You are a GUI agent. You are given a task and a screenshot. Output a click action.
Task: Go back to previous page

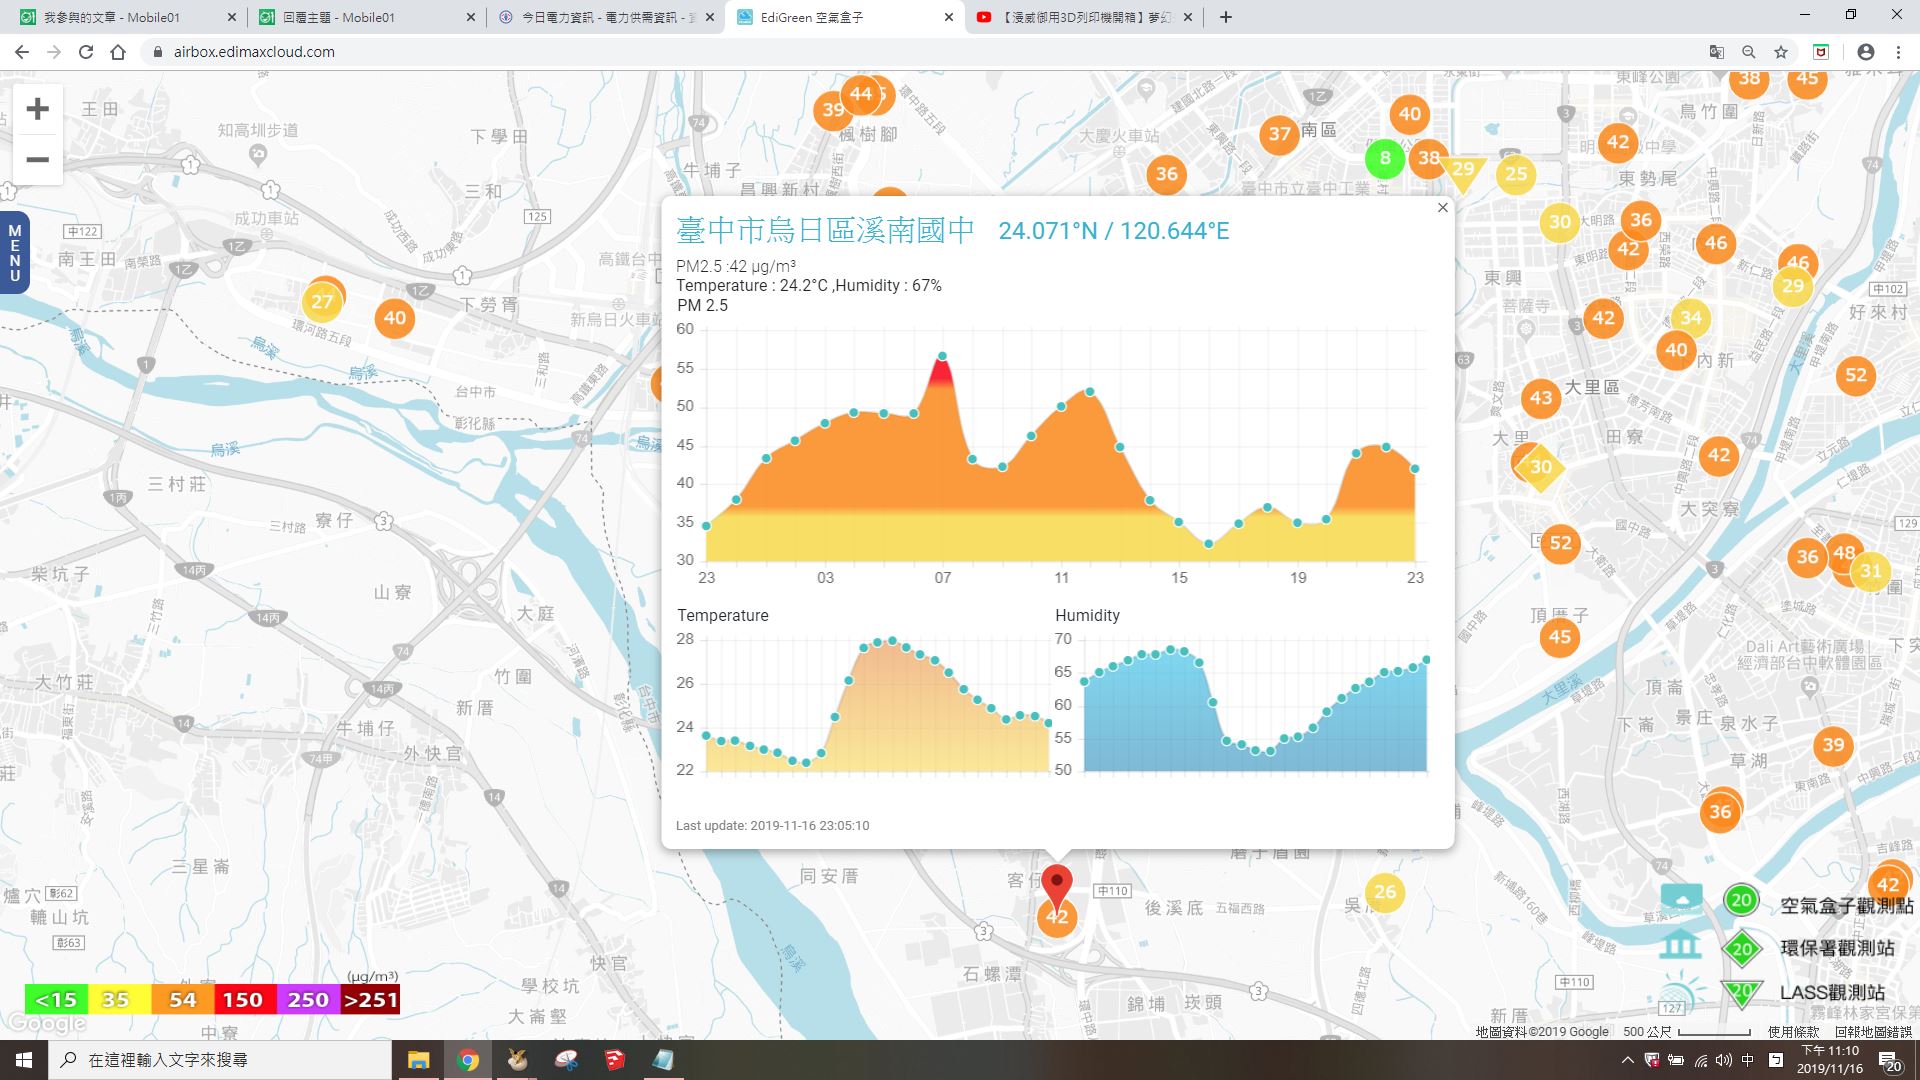click(x=22, y=52)
